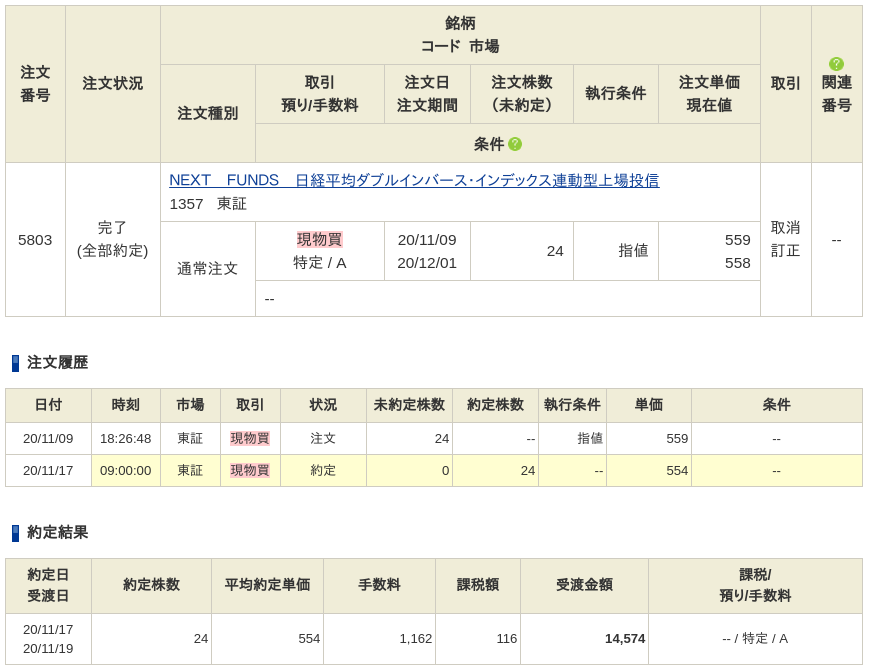Image resolution: width=869 pixels, height=669 pixels.
Task: Click the 受渡金額 column header
Action: [x=584, y=585]
